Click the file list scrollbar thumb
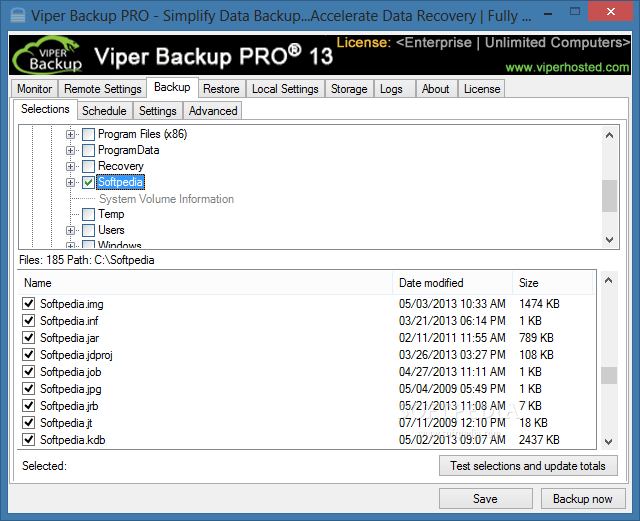The height and width of the screenshot is (521, 640). (x=609, y=375)
